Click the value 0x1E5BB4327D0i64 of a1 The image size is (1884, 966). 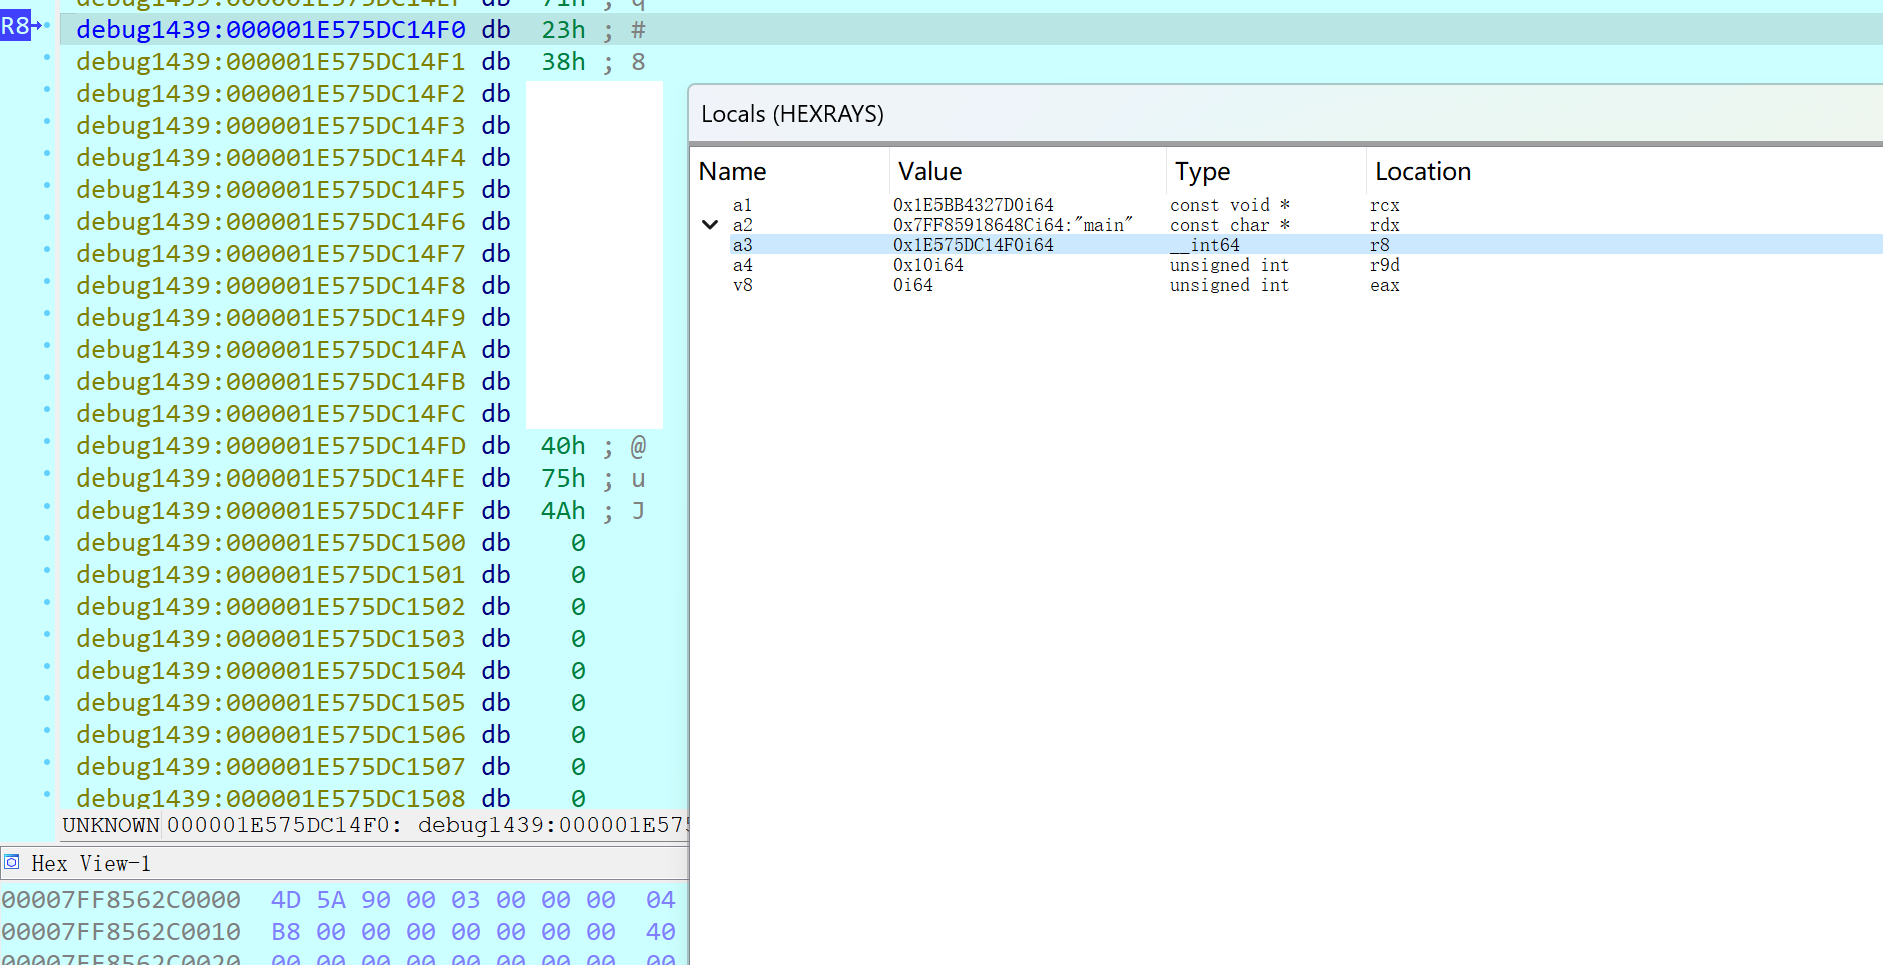[x=973, y=205]
